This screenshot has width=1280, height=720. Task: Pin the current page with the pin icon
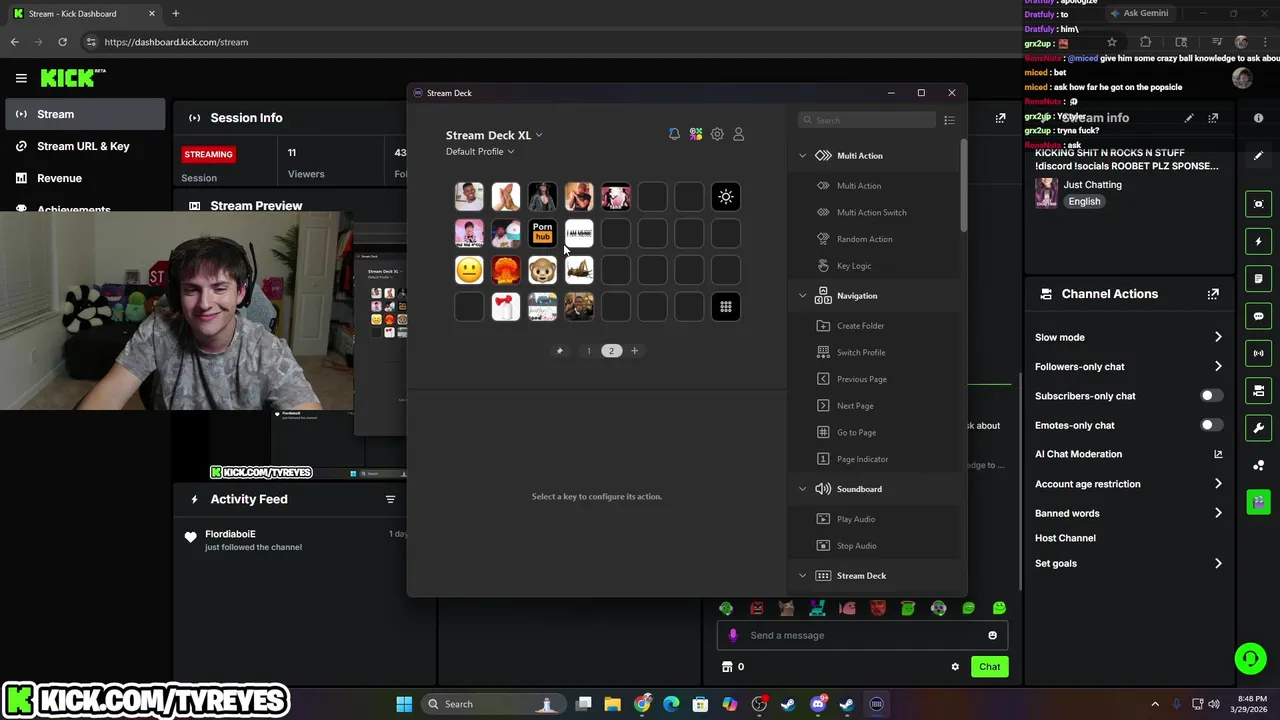click(x=560, y=351)
